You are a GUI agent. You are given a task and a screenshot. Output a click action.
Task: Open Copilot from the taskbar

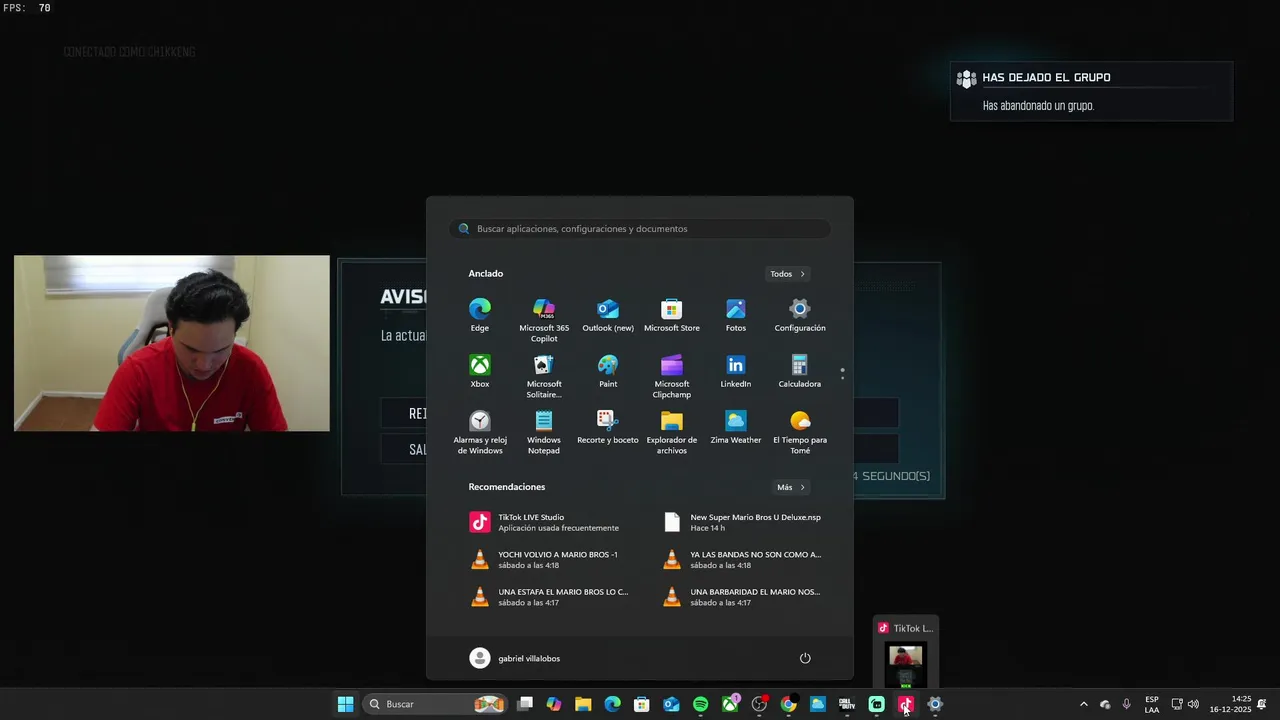[554, 704]
